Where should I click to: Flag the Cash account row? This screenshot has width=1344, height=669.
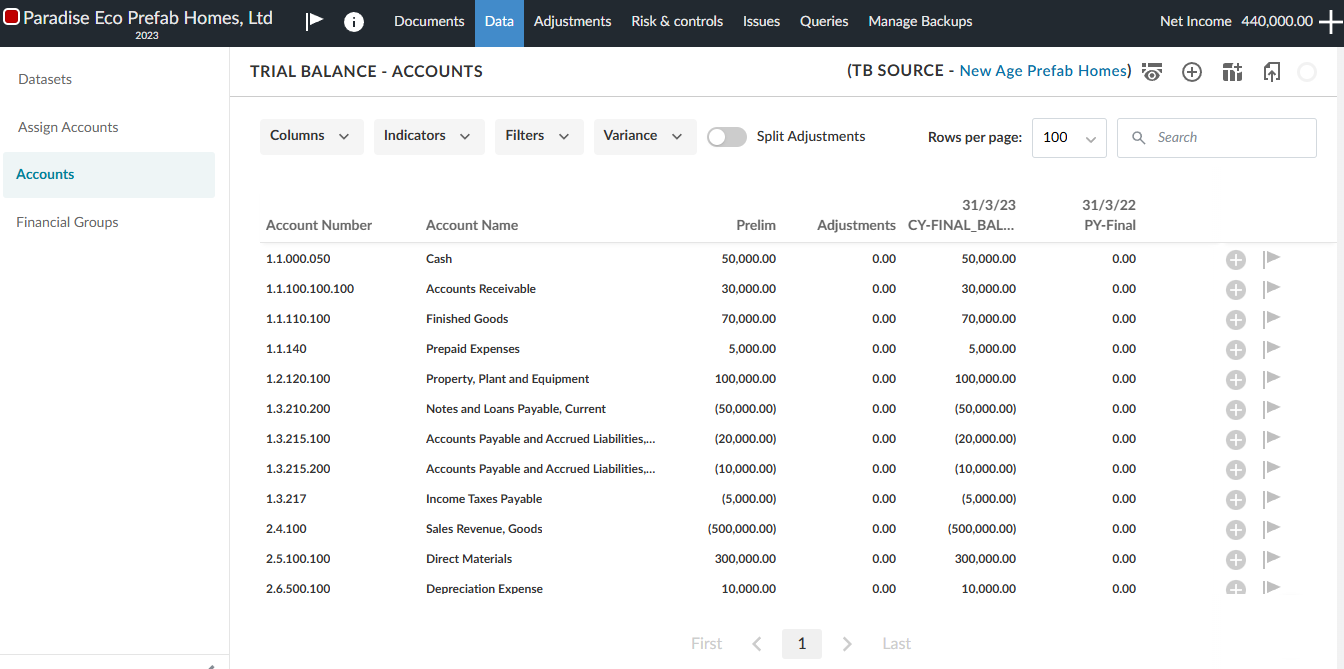click(1271, 258)
